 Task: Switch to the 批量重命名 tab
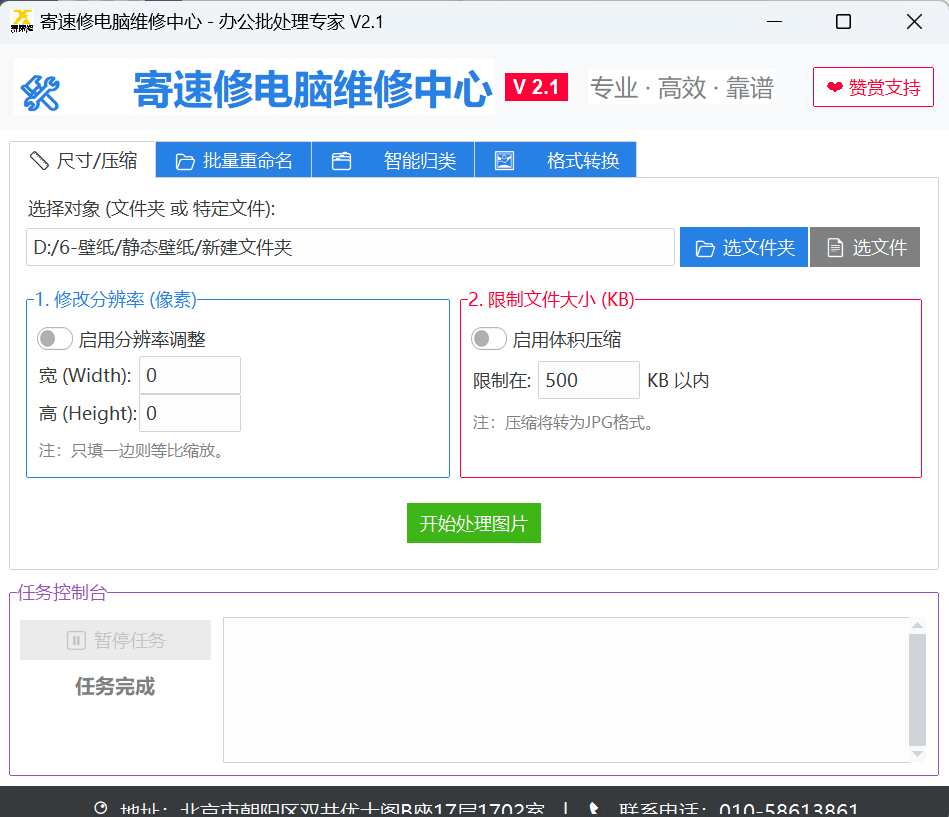233,159
